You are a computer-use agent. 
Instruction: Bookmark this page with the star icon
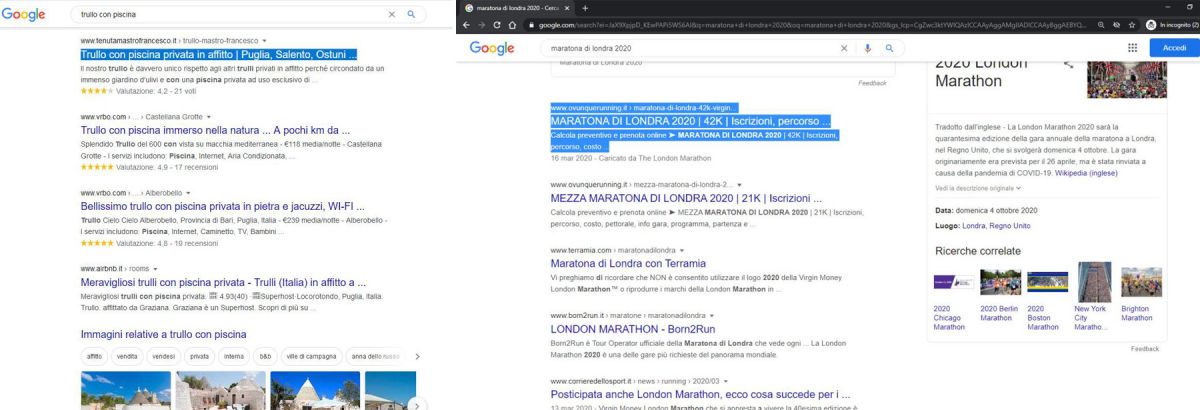(1132, 23)
